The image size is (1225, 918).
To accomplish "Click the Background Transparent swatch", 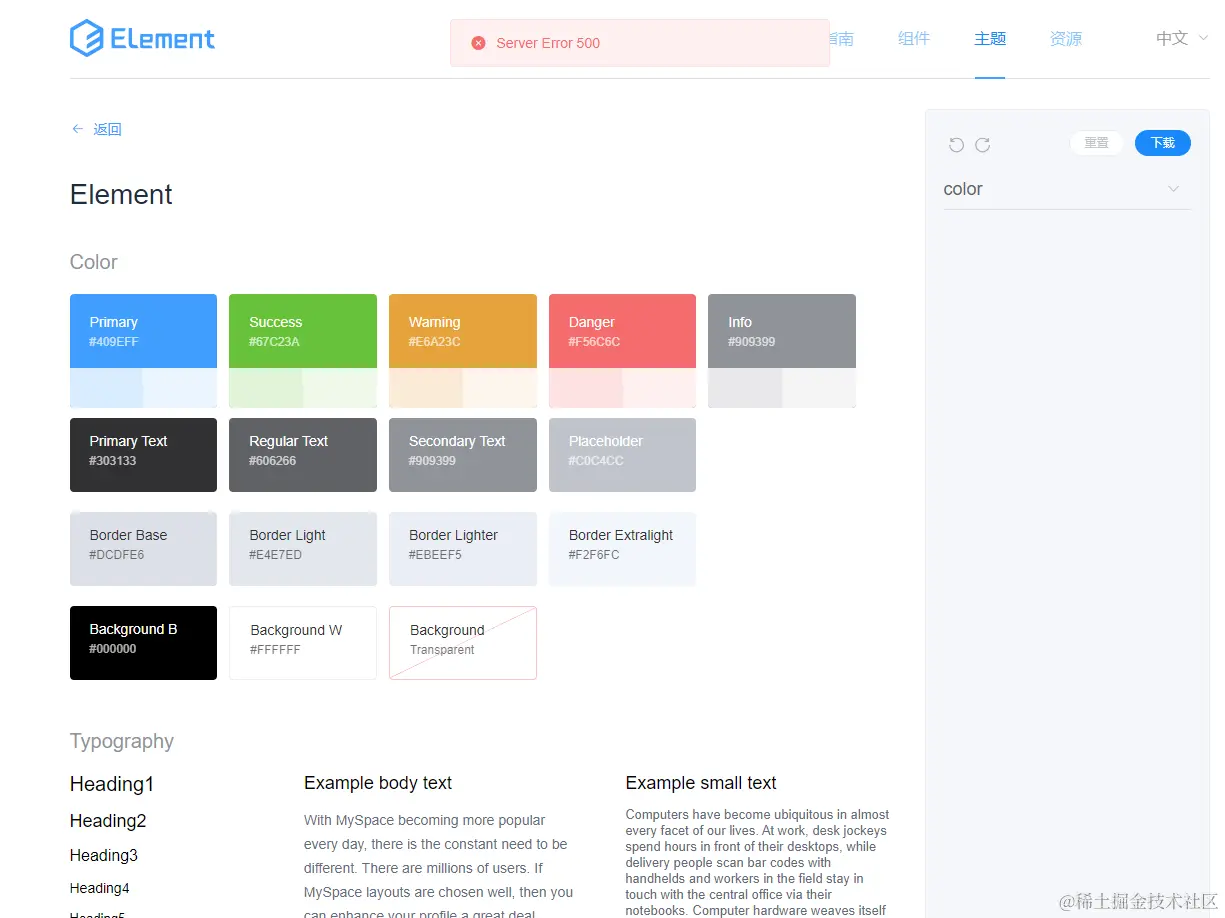I will [463, 643].
